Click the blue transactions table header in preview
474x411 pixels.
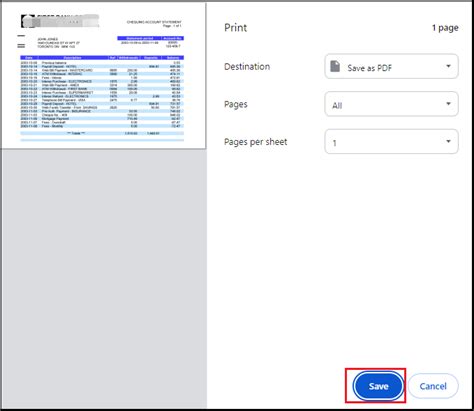click(102, 58)
